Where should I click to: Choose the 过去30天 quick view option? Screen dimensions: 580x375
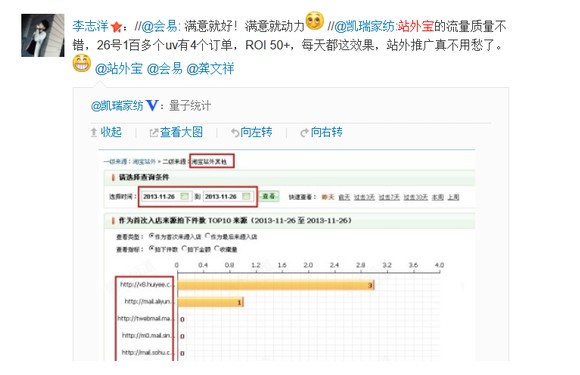click(416, 197)
